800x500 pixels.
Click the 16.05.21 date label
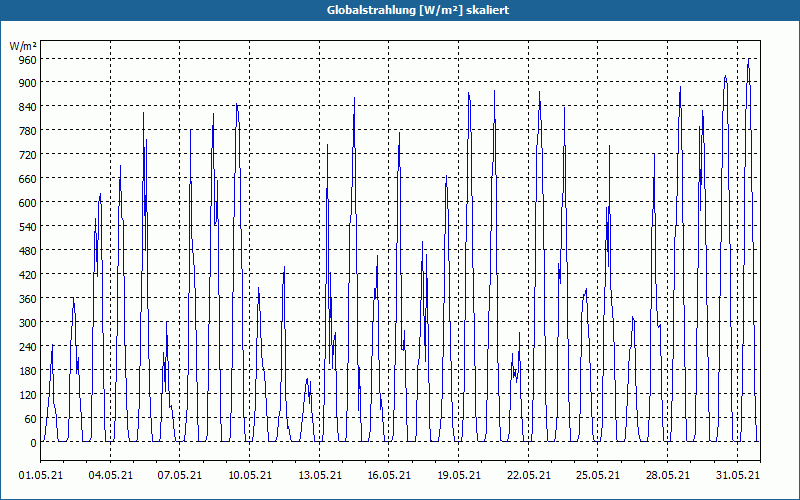(x=389, y=476)
